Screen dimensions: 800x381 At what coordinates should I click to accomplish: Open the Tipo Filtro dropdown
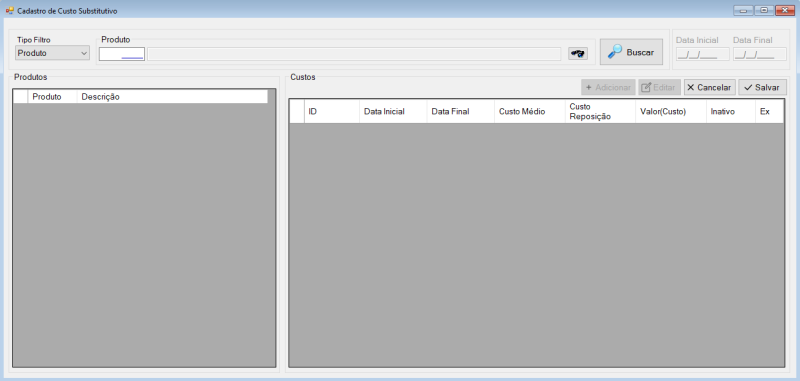pos(52,53)
